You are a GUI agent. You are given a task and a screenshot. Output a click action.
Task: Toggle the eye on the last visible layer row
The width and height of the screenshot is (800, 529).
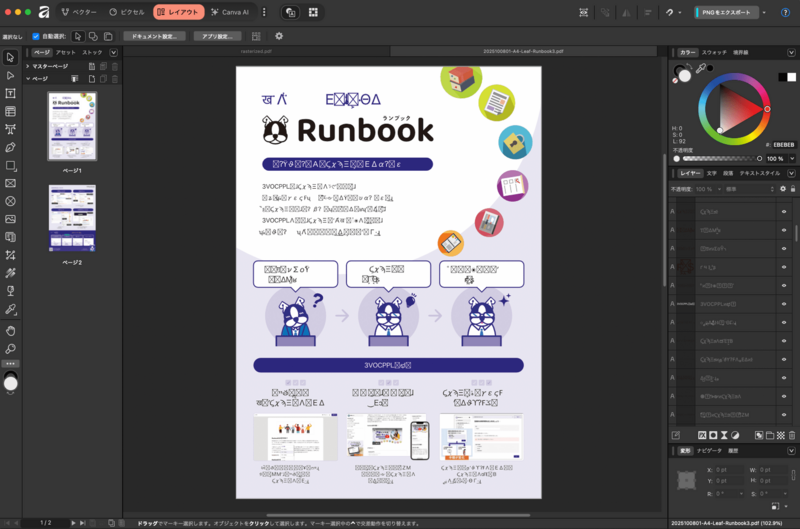(x=784, y=415)
